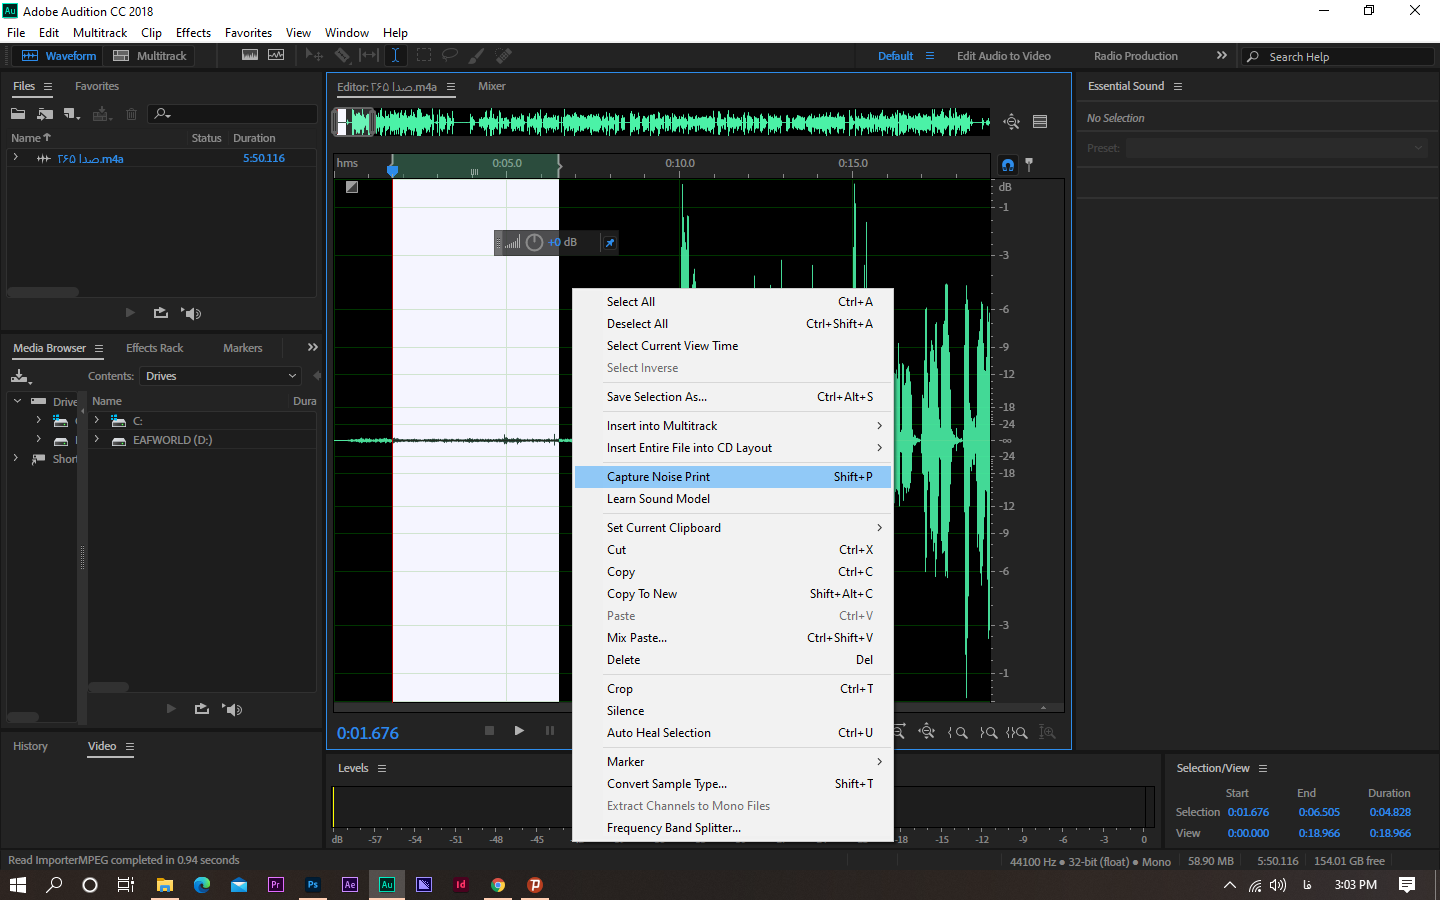Choose the Lasso Selection tool
This screenshot has height=900, width=1440.
[x=450, y=56]
